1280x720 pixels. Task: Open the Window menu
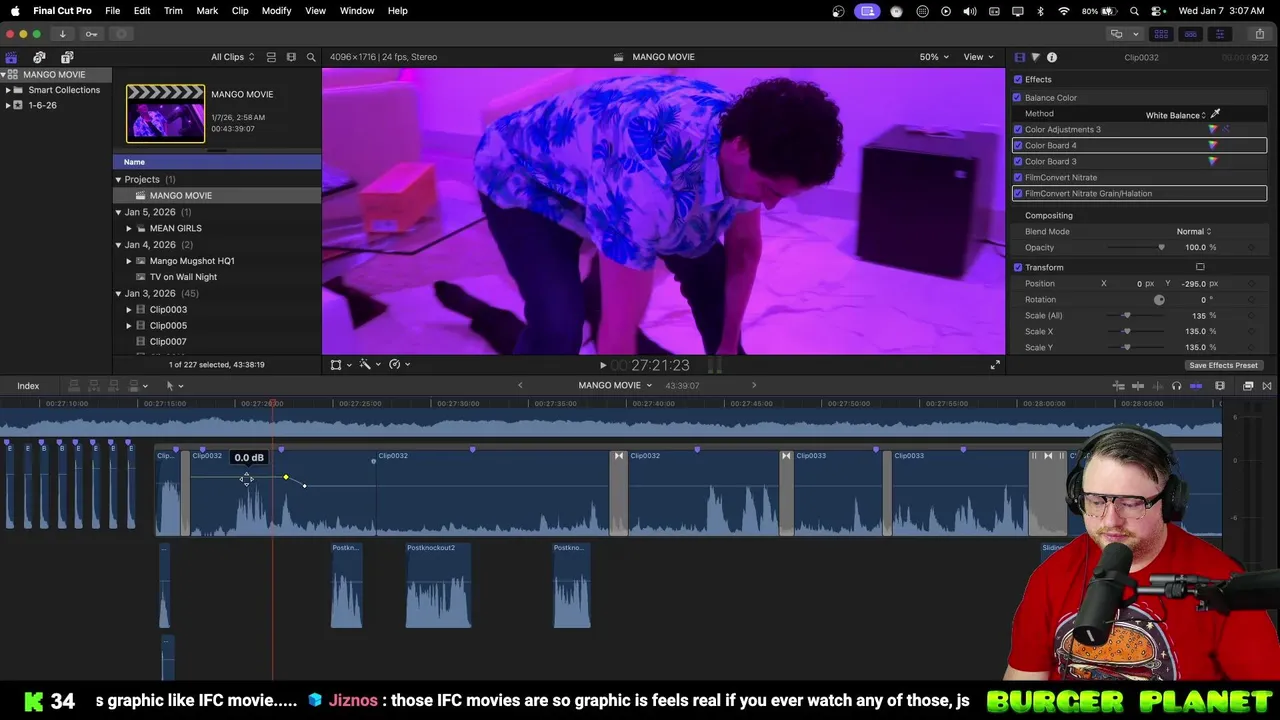coord(357,11)
